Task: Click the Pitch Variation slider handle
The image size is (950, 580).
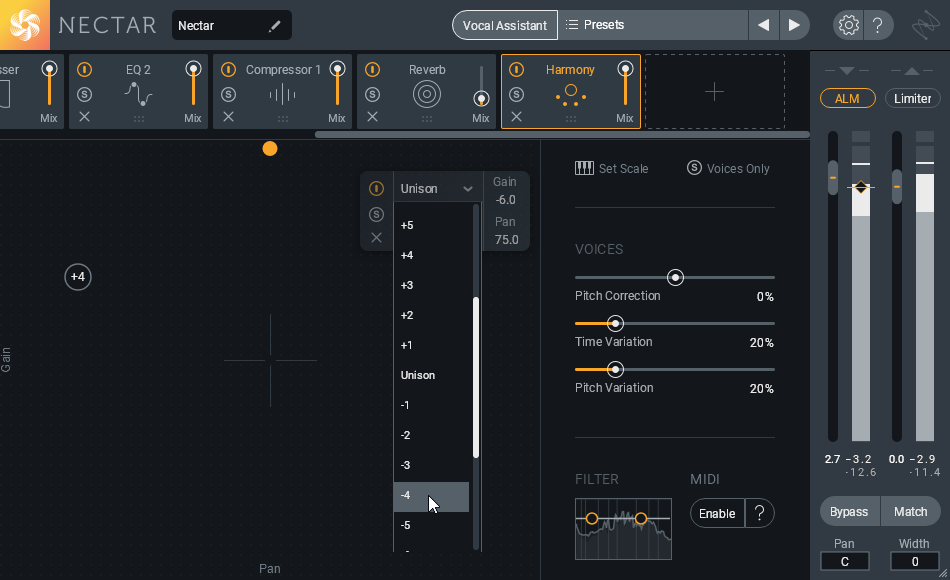Action: pyautogui.click(x=615, y=370)
